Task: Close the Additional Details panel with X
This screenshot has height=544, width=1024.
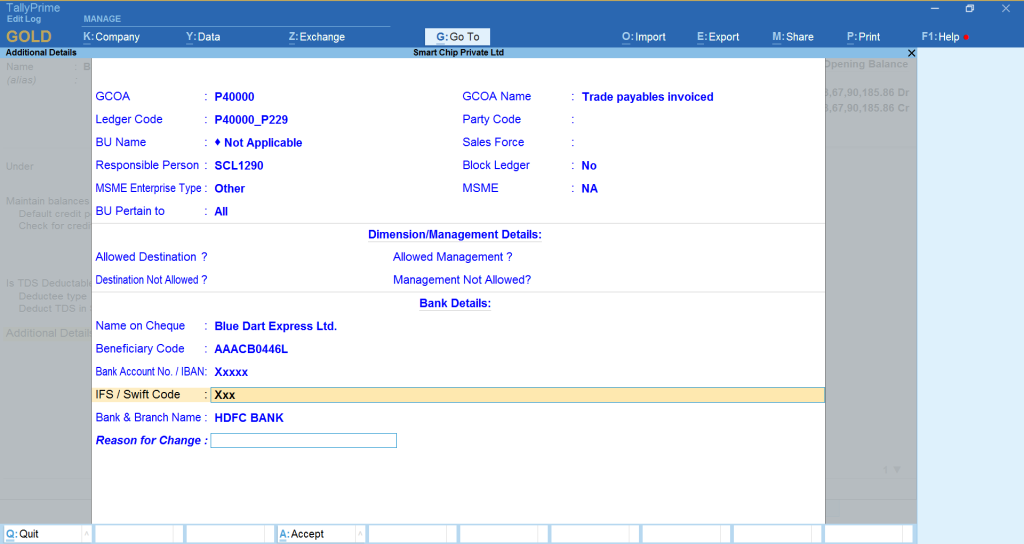Action: (x=911, y=52)
